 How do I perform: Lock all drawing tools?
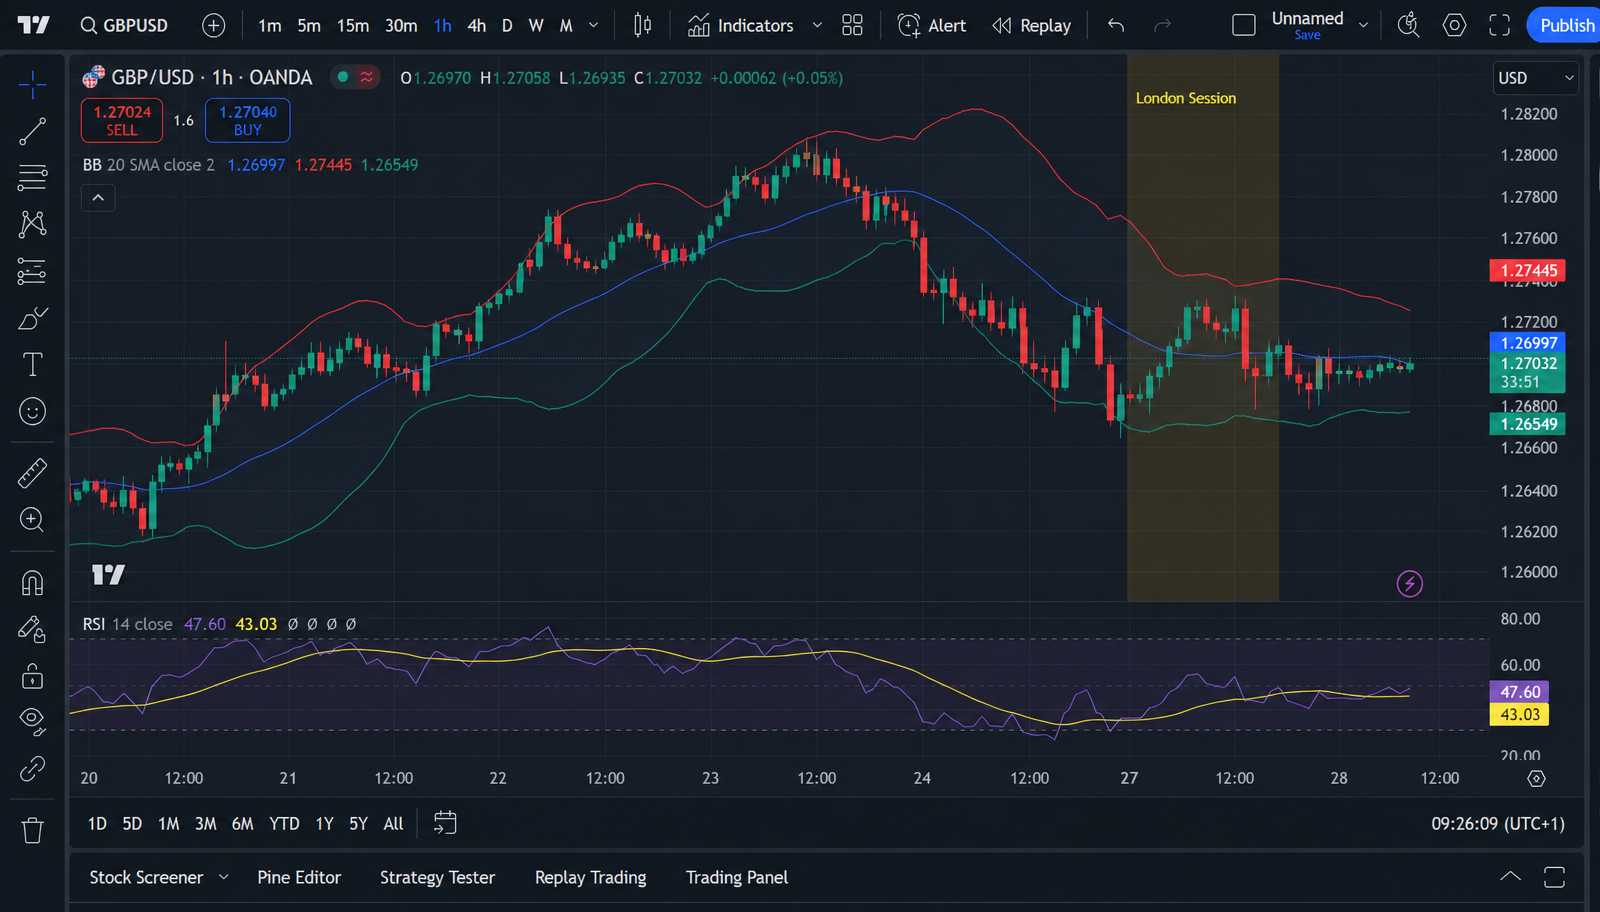32,677
